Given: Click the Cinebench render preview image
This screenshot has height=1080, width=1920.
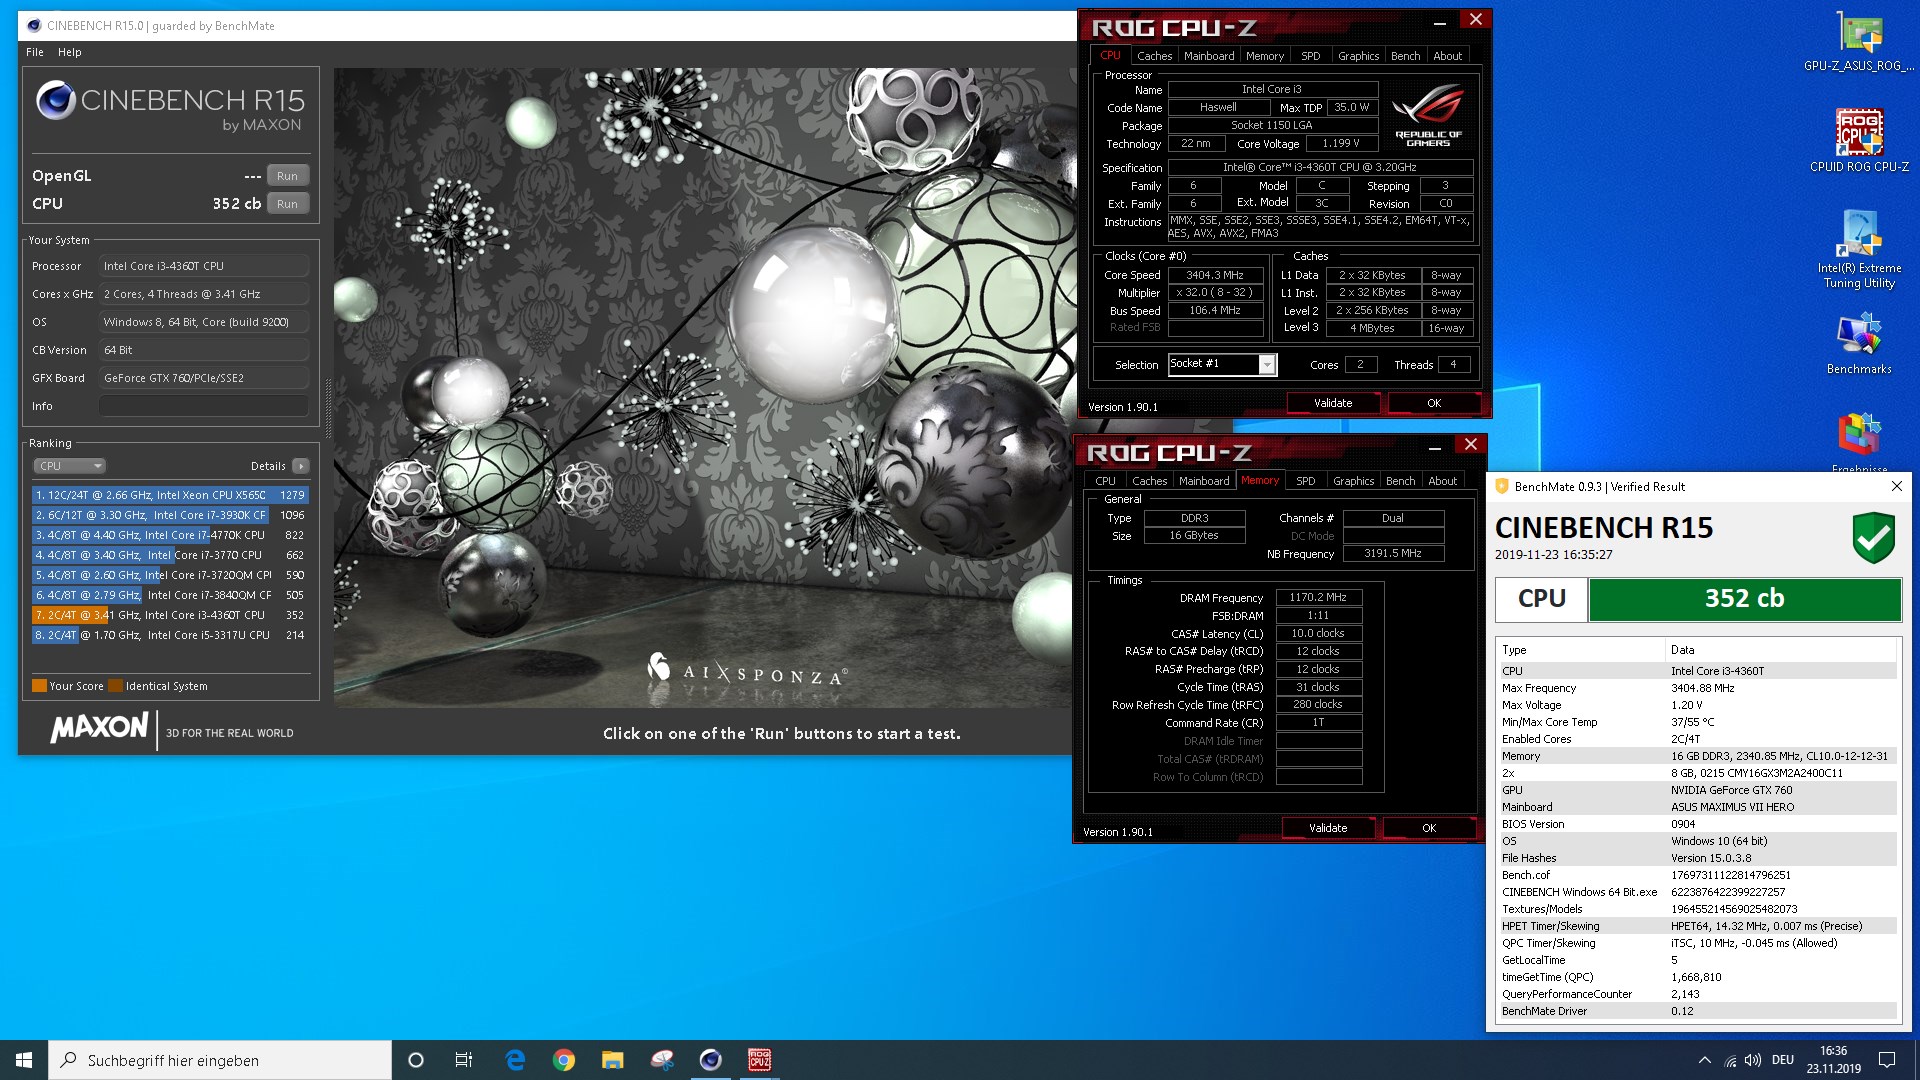Looking at the screenshot, I should click(x=703, y=388).
